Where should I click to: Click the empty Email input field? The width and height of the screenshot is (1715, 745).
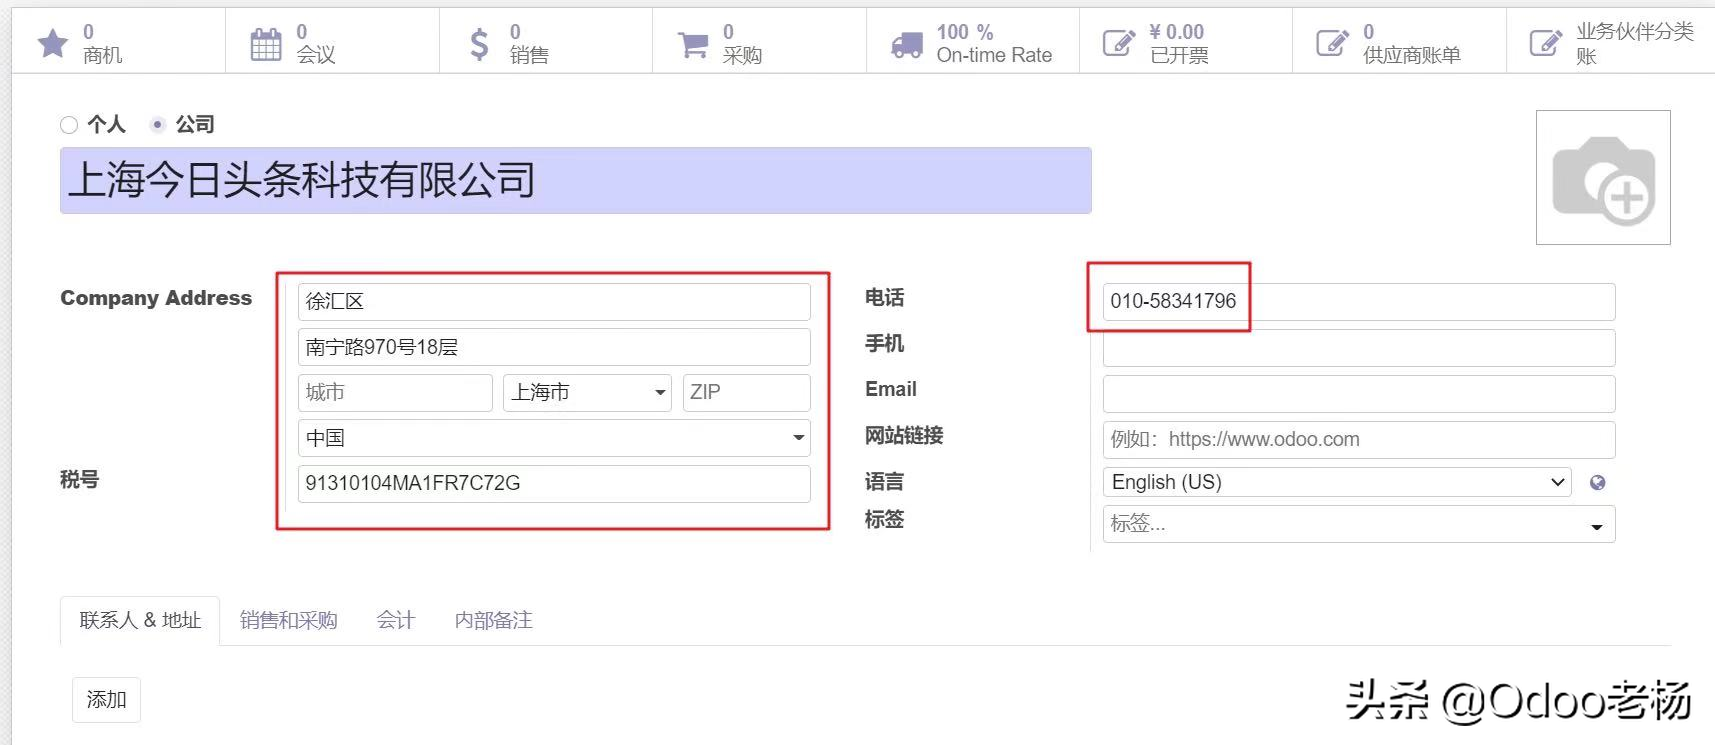1359,394
